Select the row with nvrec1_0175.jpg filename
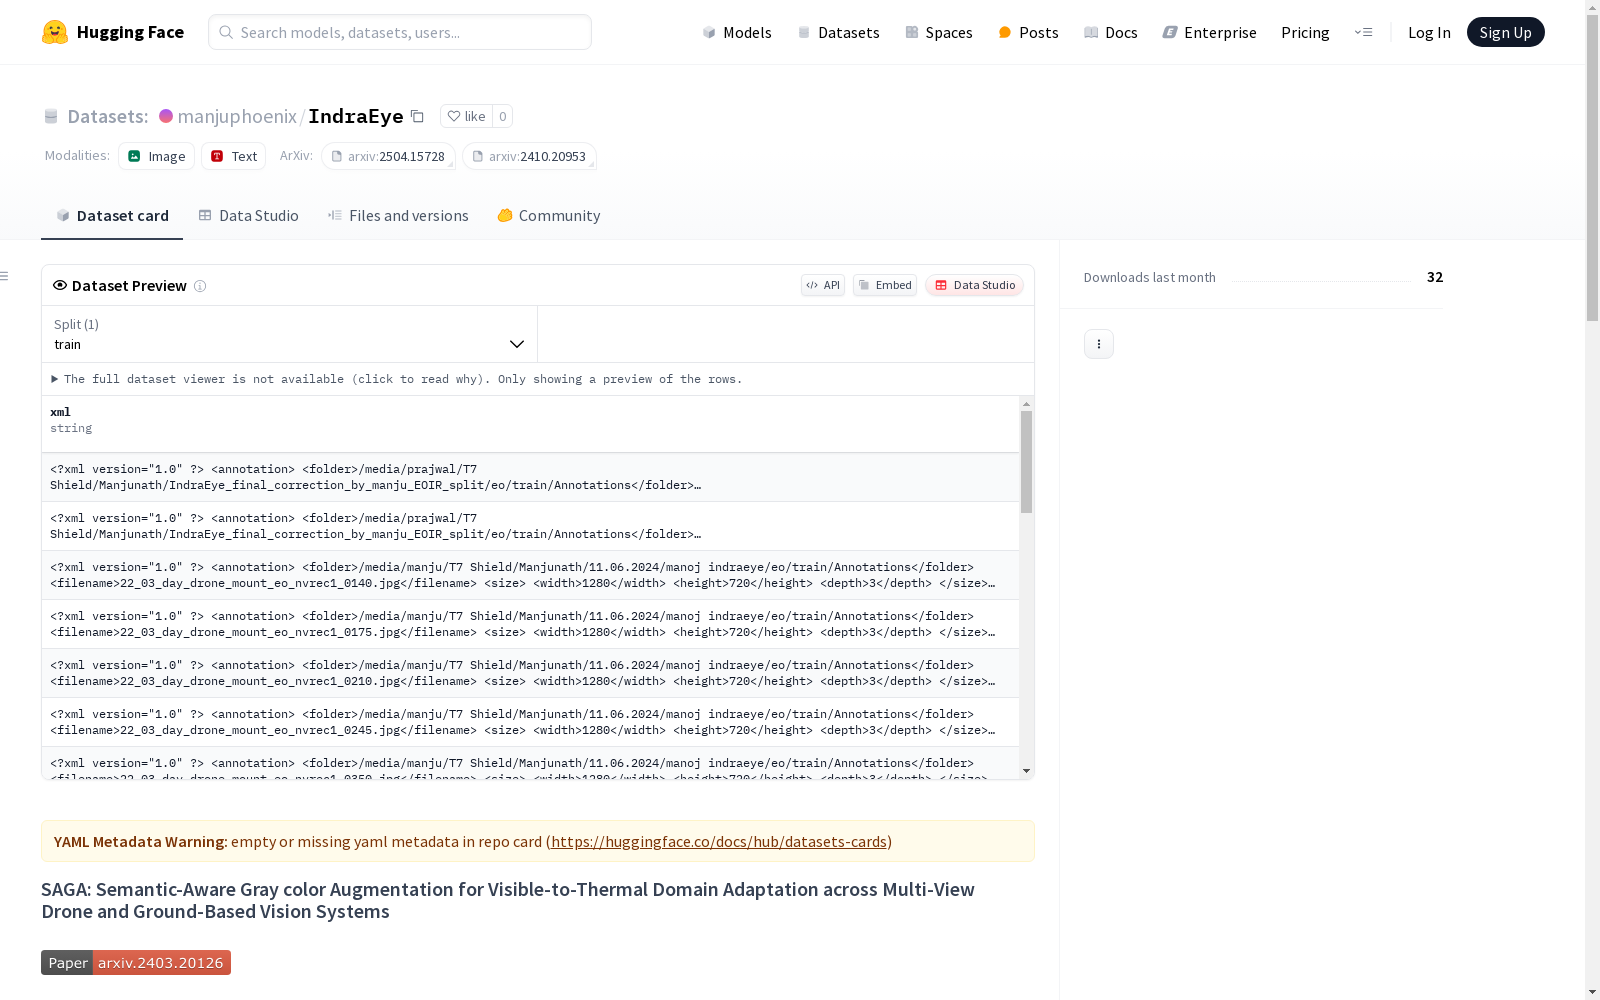Screen dimensions: 1600x1000 [x=530, y=624]
